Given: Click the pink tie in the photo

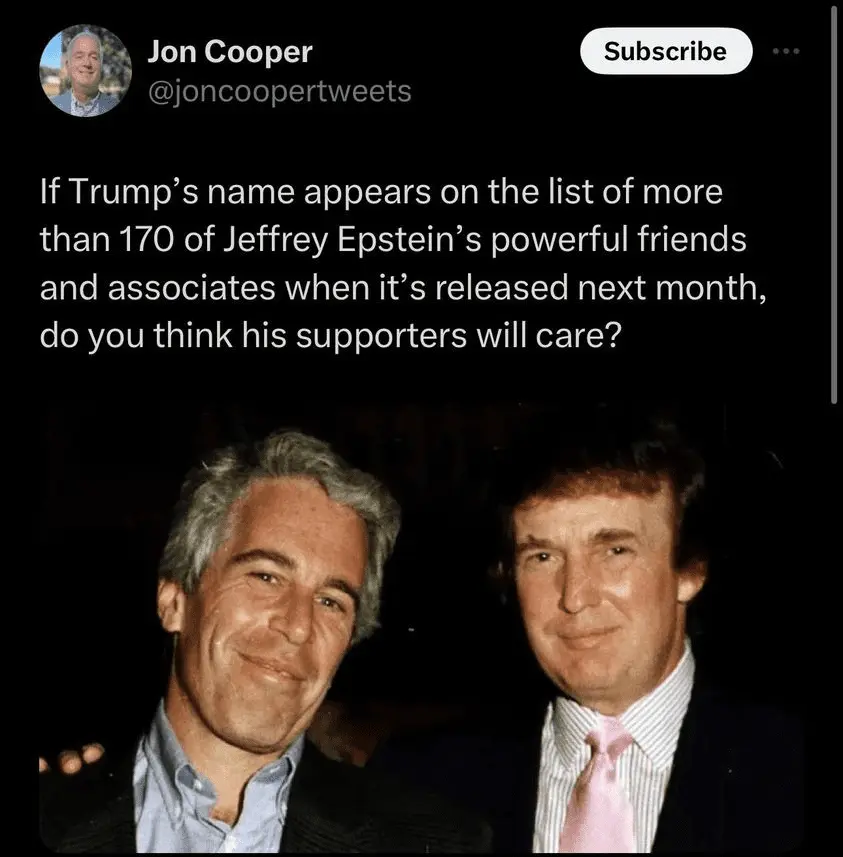Looking at the screenshot, I should pyautogui.click(x=599, y=787).
